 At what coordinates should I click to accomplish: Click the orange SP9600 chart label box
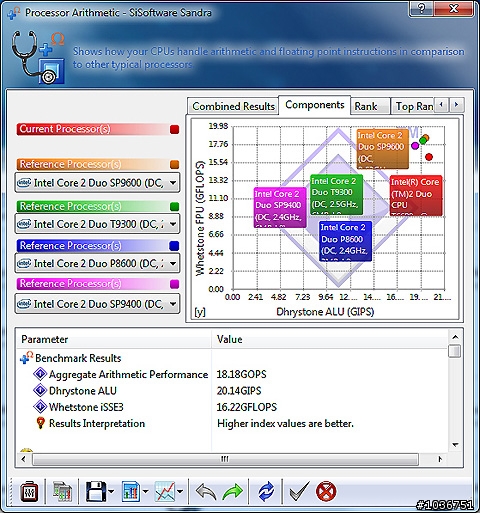[x=382, y=149]
